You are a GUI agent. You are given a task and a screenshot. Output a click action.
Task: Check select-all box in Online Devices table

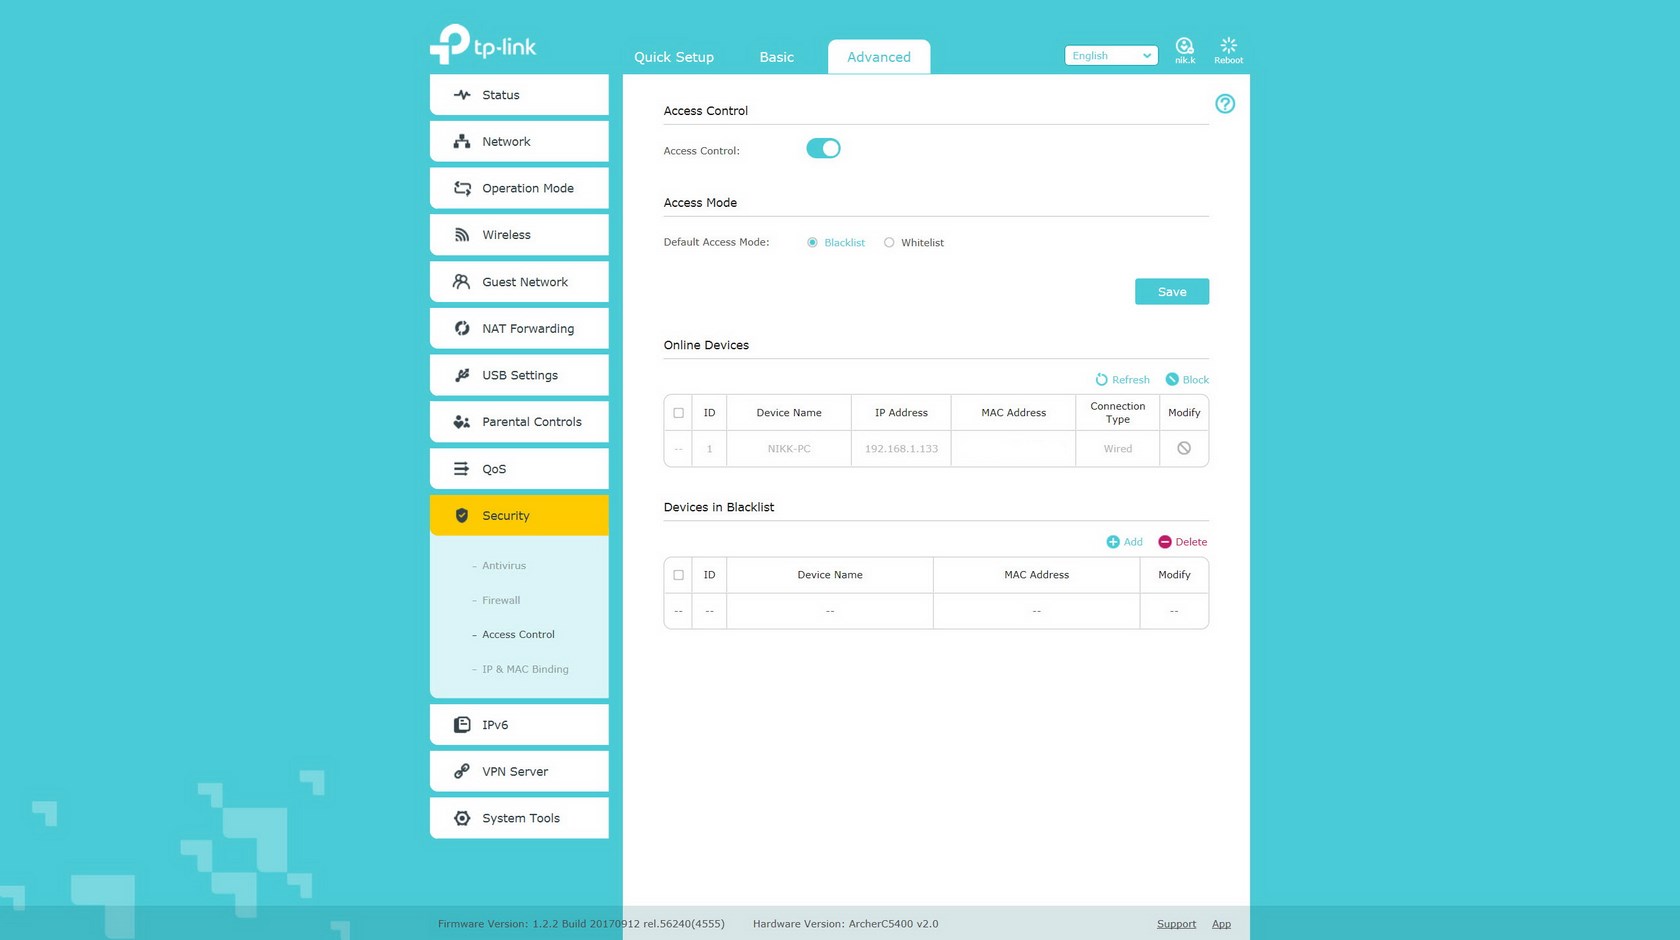coord(679,413)
